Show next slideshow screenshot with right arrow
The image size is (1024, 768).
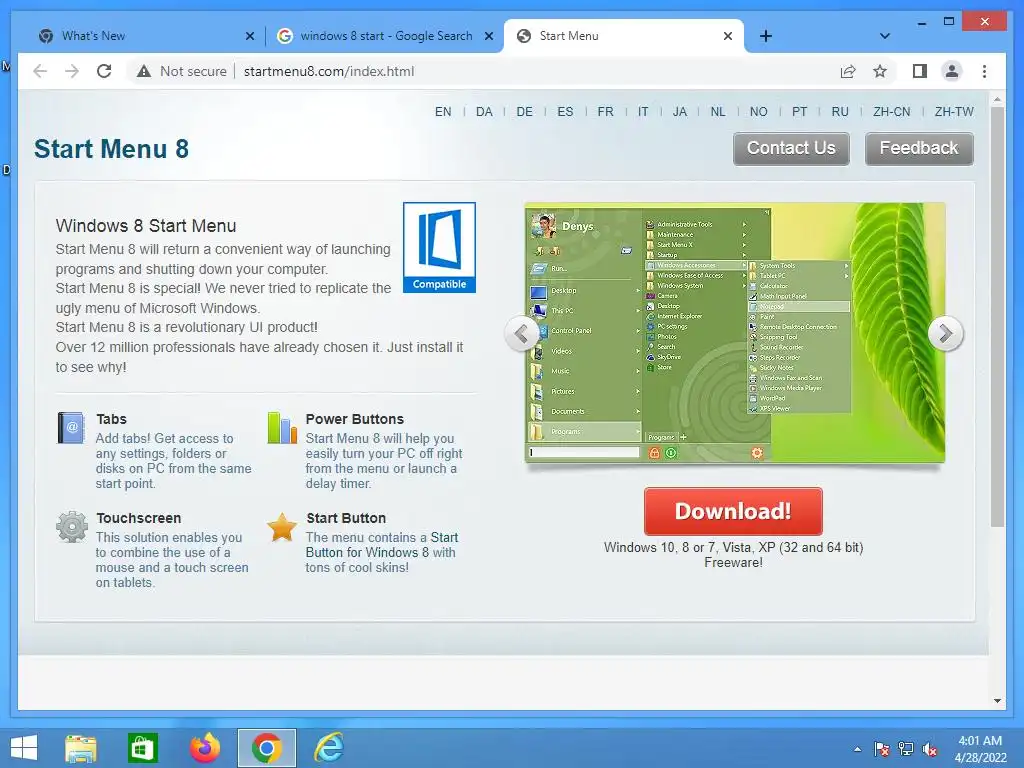click(x=945, y=334)
